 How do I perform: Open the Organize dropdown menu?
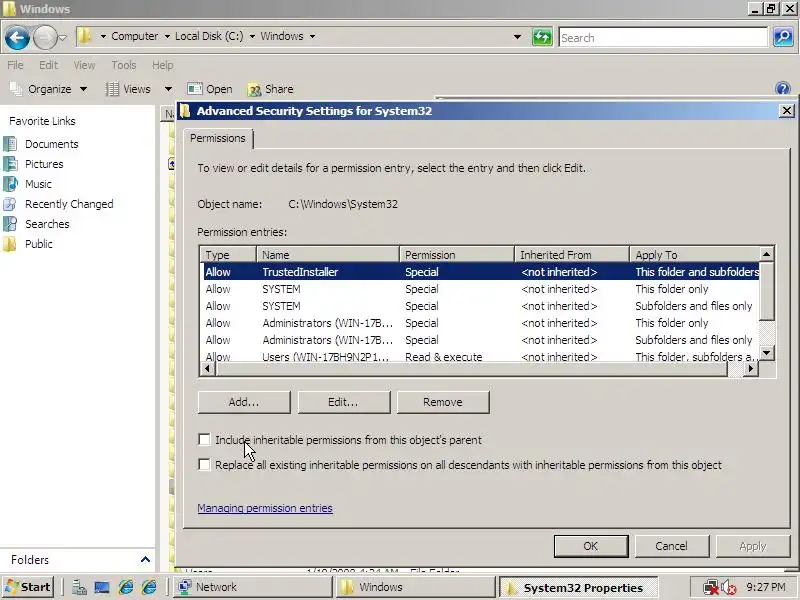pyautogui.click(x=49, y=89)
